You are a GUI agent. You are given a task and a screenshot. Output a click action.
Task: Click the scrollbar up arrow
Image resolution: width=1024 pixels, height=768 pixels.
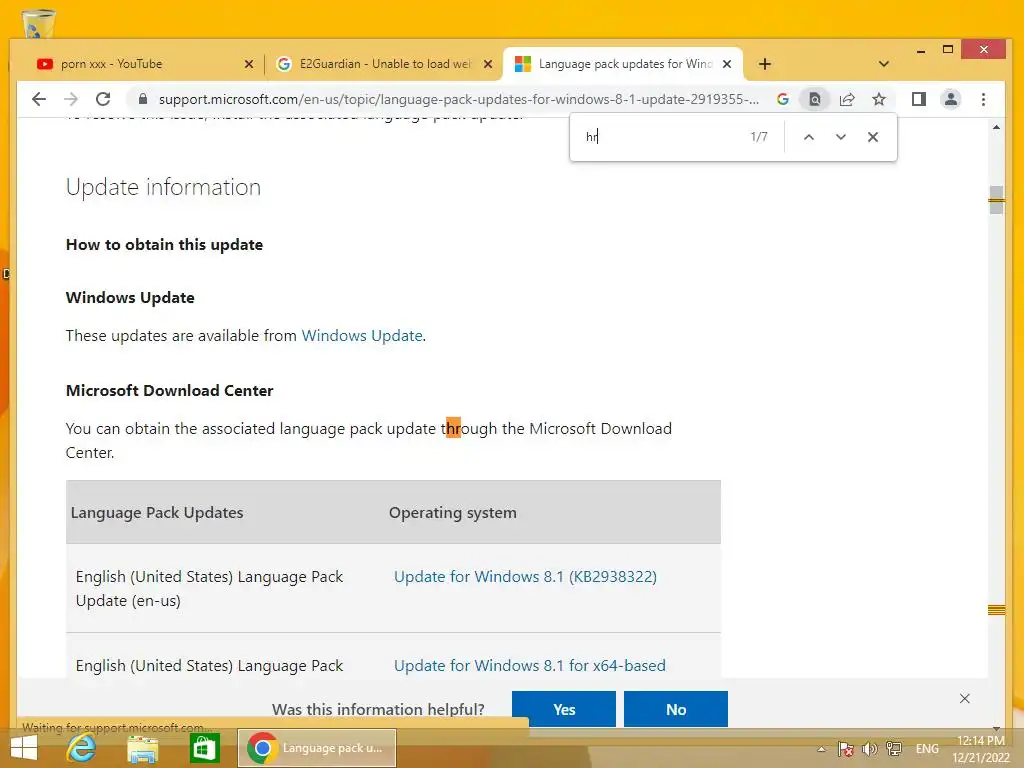996,127
